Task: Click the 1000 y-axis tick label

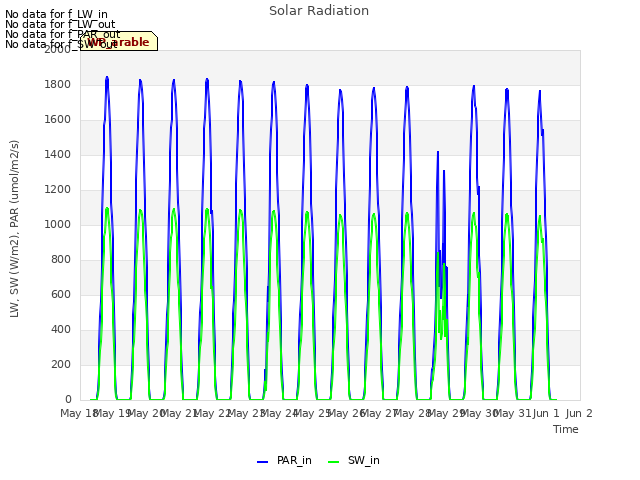Action: tap(58, 224)
